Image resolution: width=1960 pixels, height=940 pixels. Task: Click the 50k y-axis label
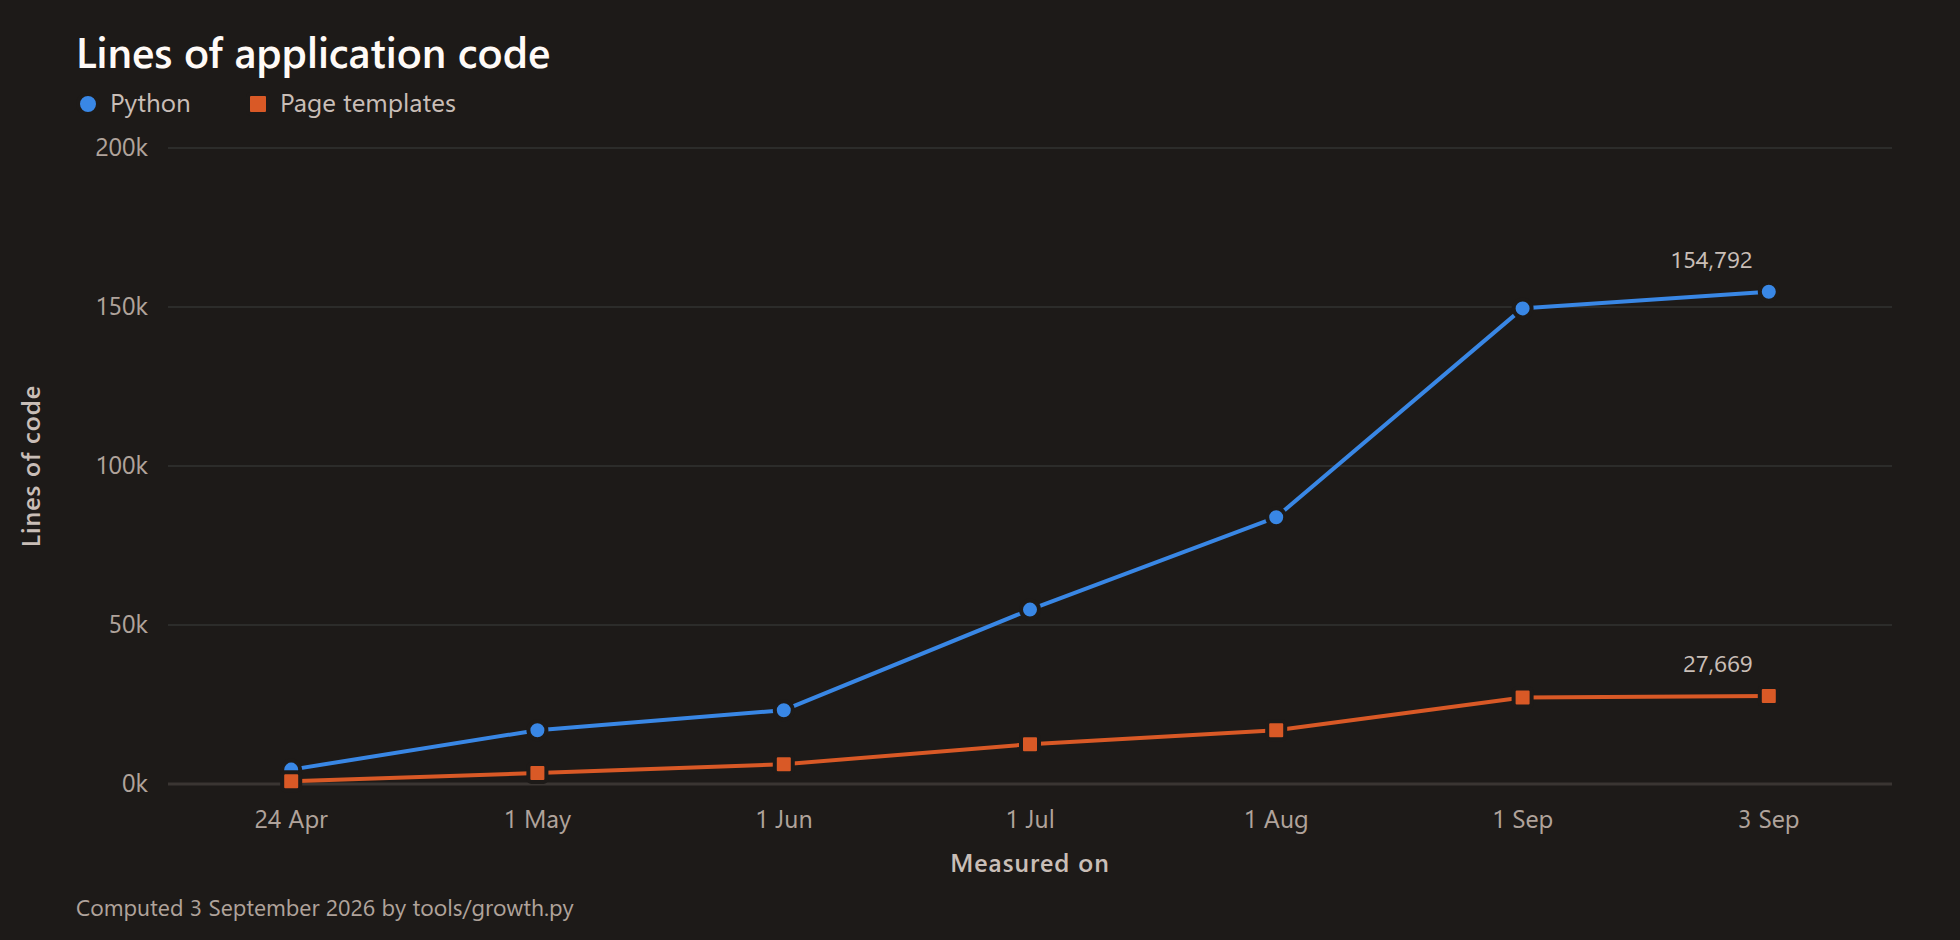point(128,625)
